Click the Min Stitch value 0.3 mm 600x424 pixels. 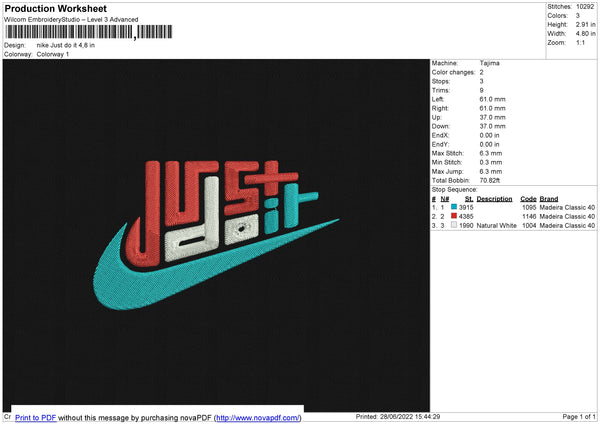491,163
